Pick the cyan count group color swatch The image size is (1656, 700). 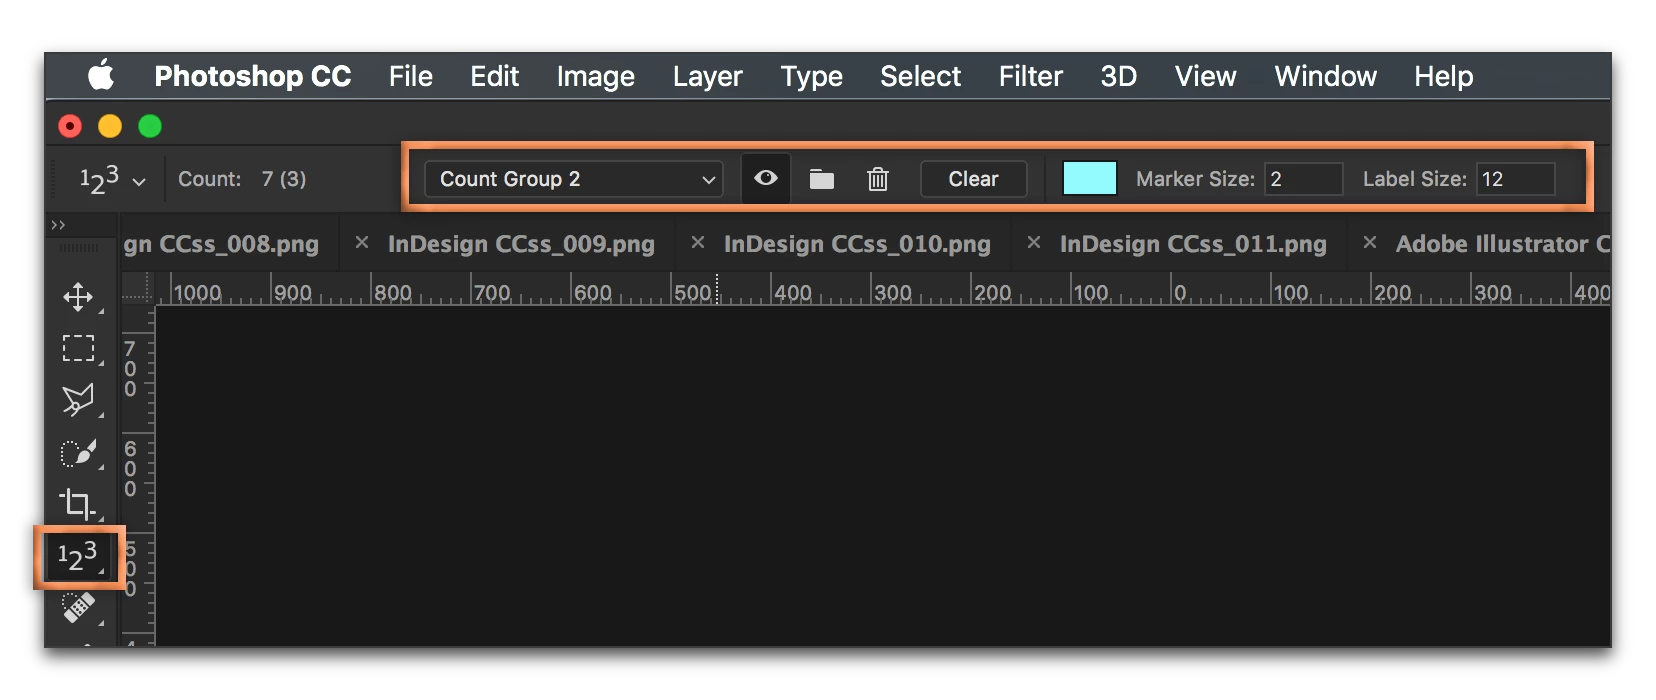(1089, 179)
